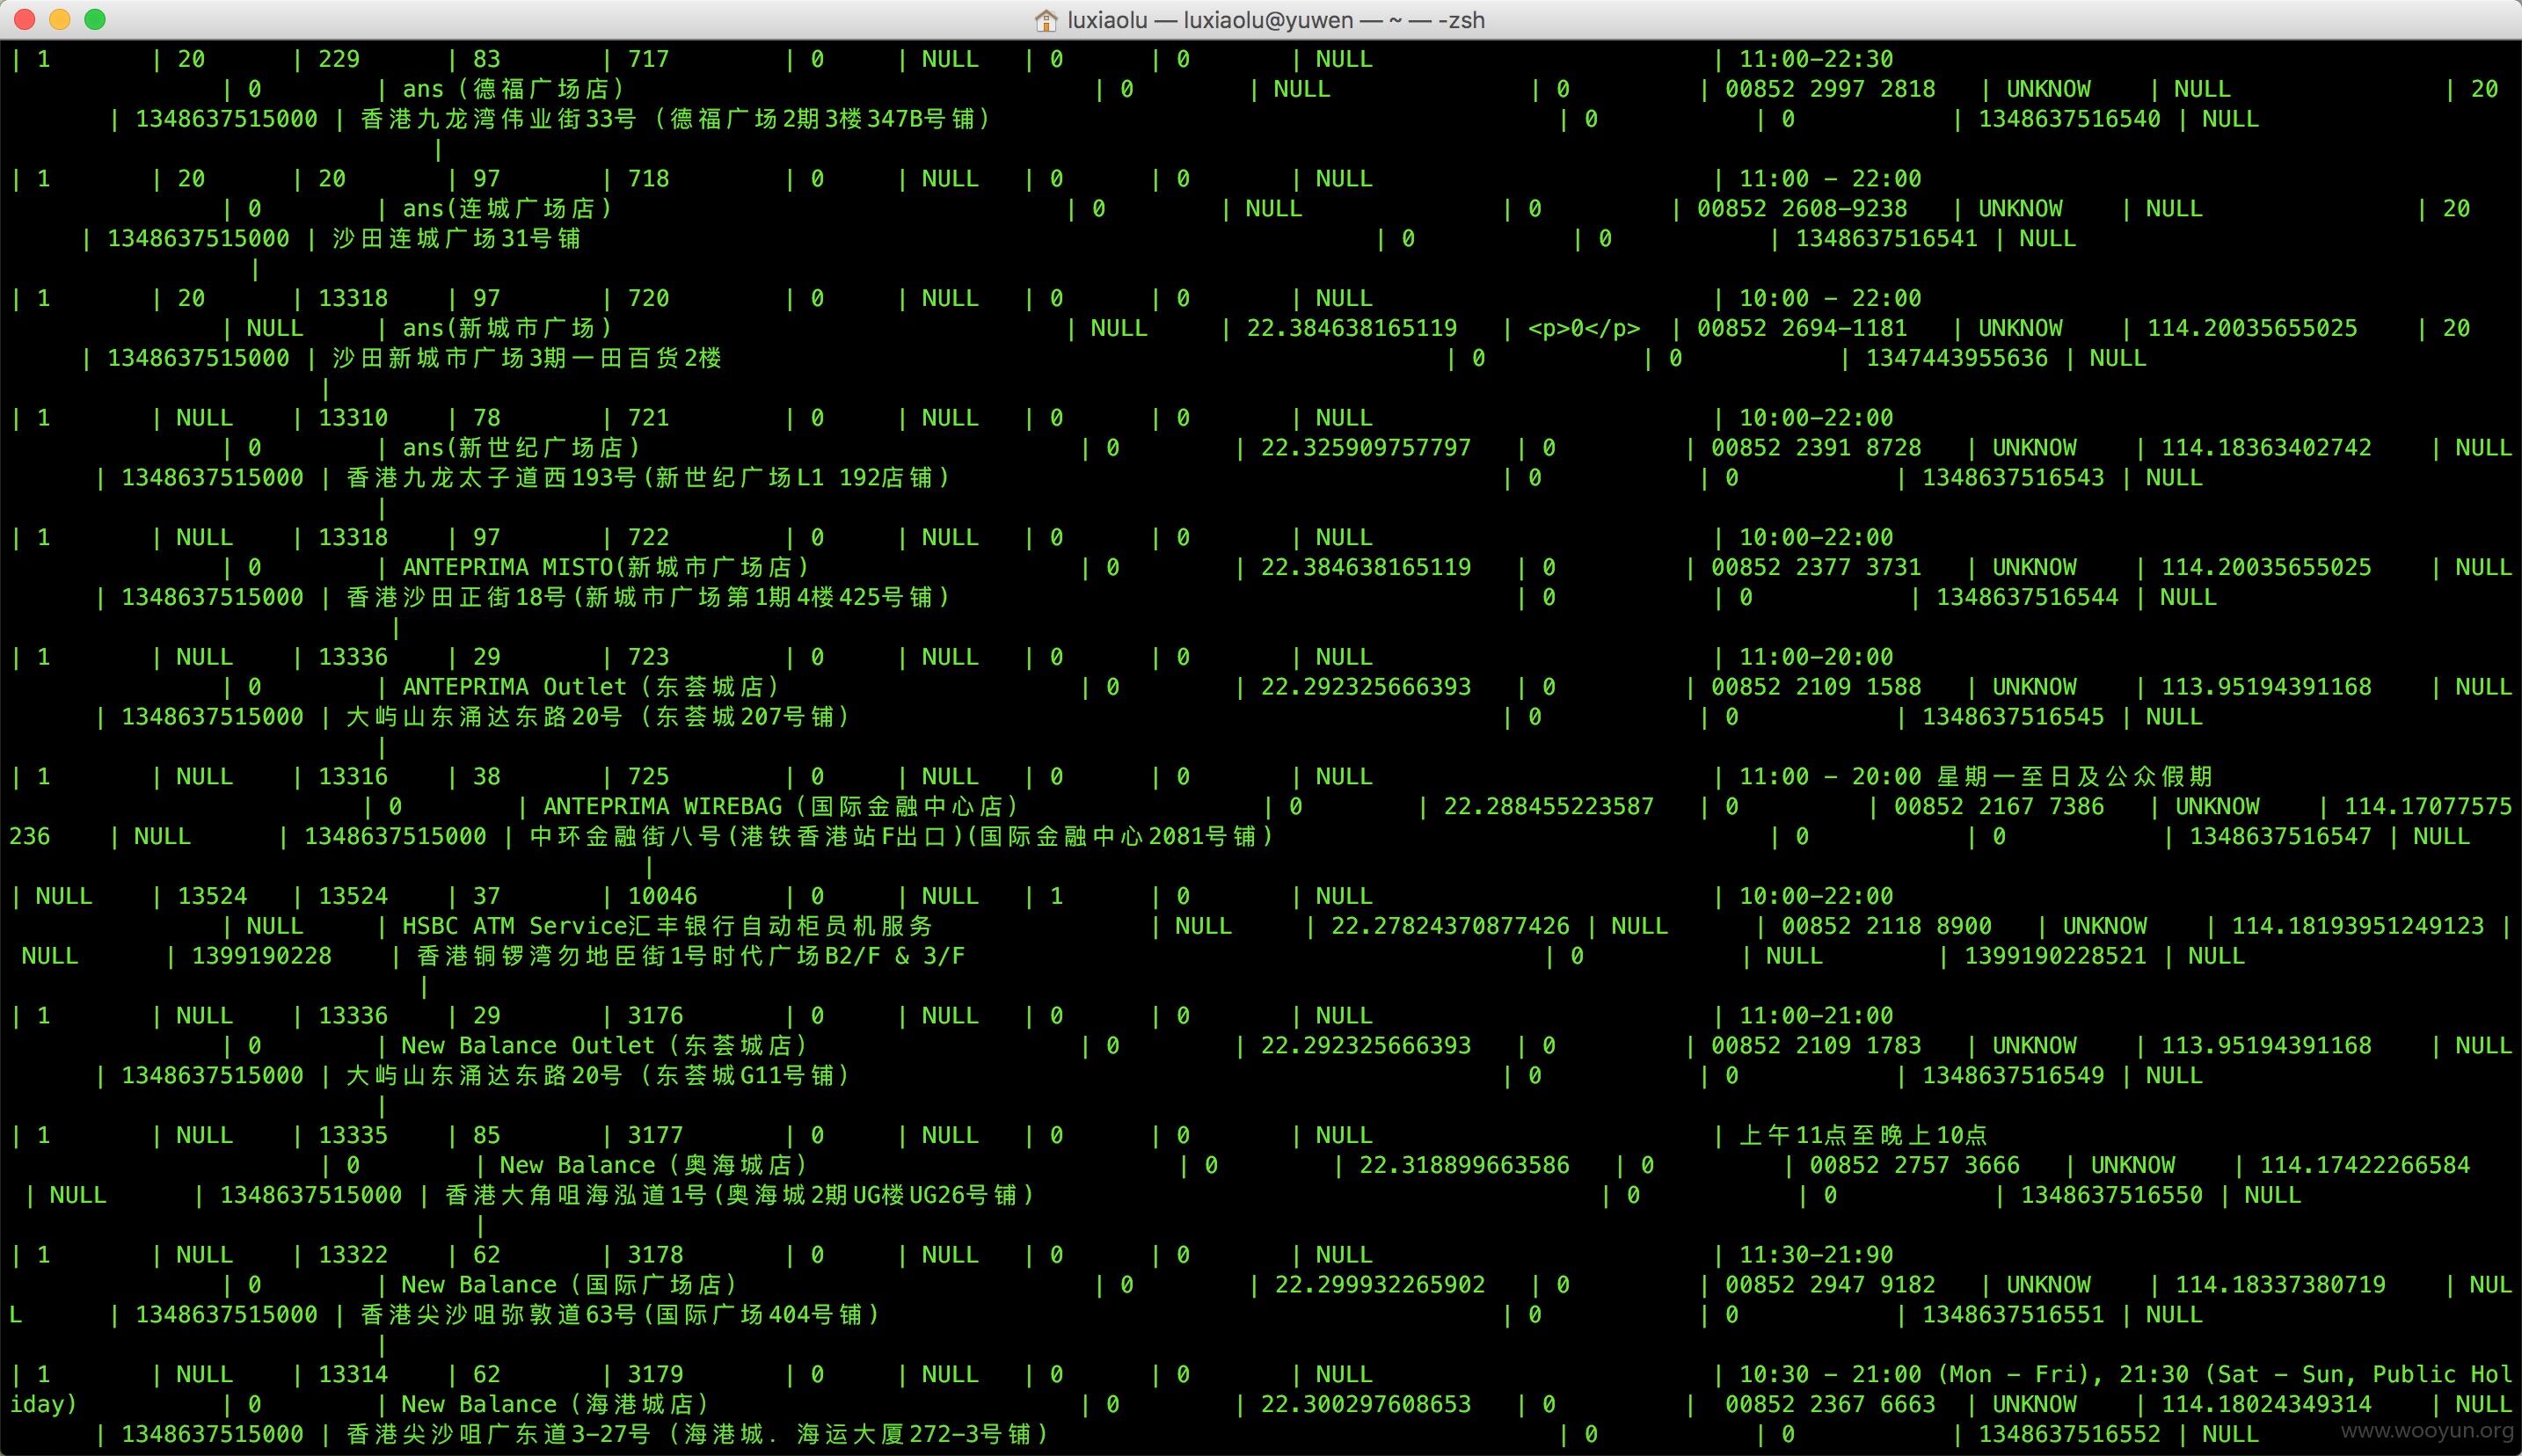This screenshot has height=1456, width=2522.
Task: Click the address 沙田连城广场31号铺
Action: pyautogui.click(x=456, y=239)
